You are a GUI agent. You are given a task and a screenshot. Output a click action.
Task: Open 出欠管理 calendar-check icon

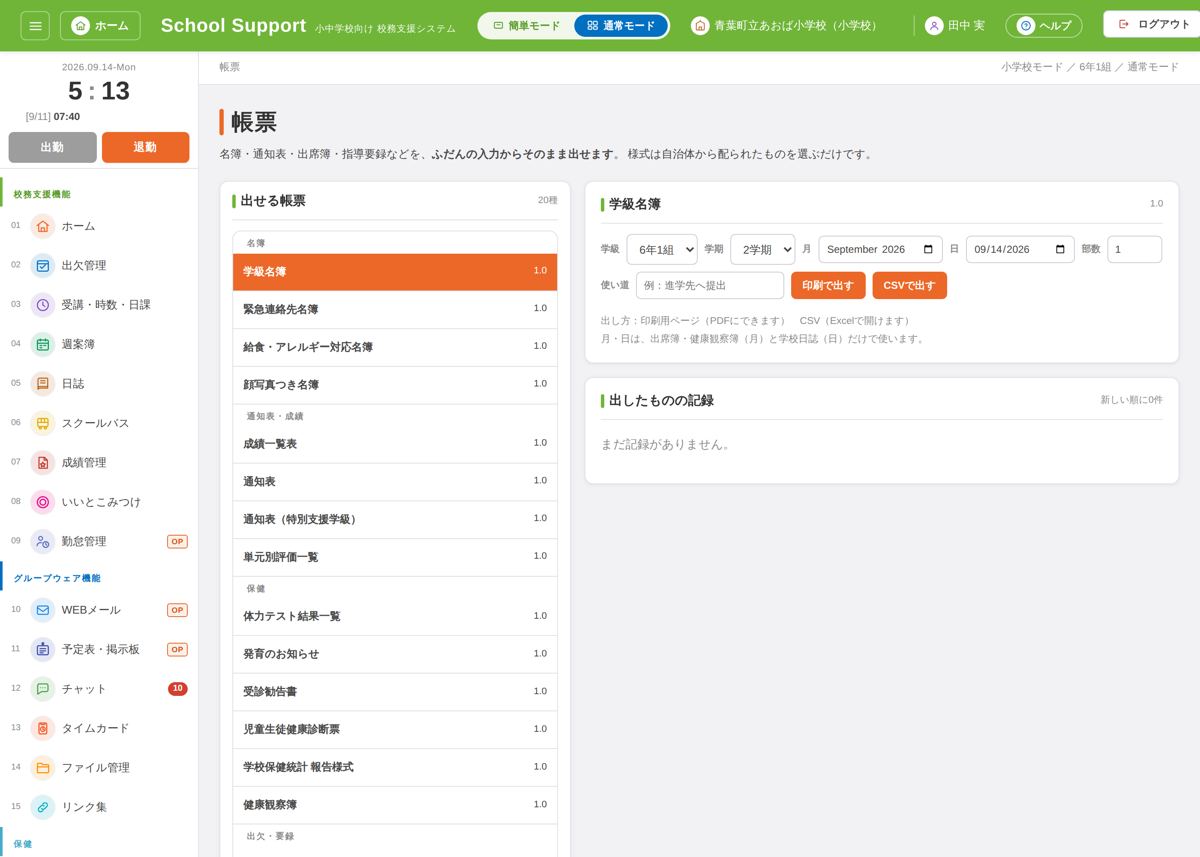pos(42,265)
